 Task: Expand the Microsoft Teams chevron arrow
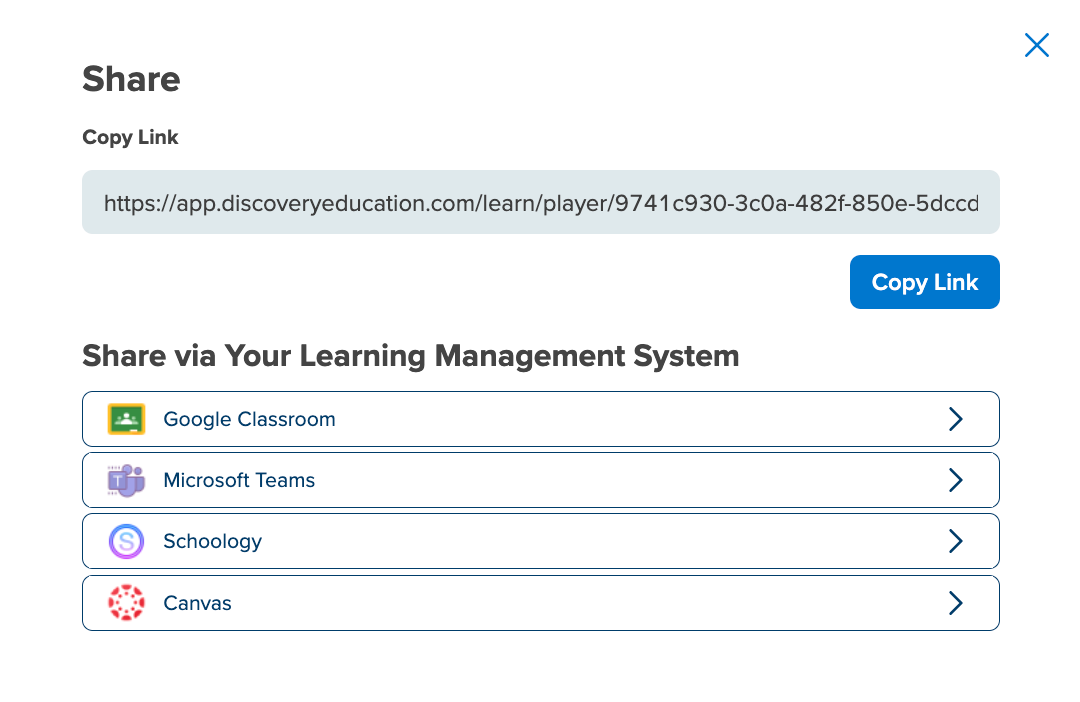(x=955, y=480)
